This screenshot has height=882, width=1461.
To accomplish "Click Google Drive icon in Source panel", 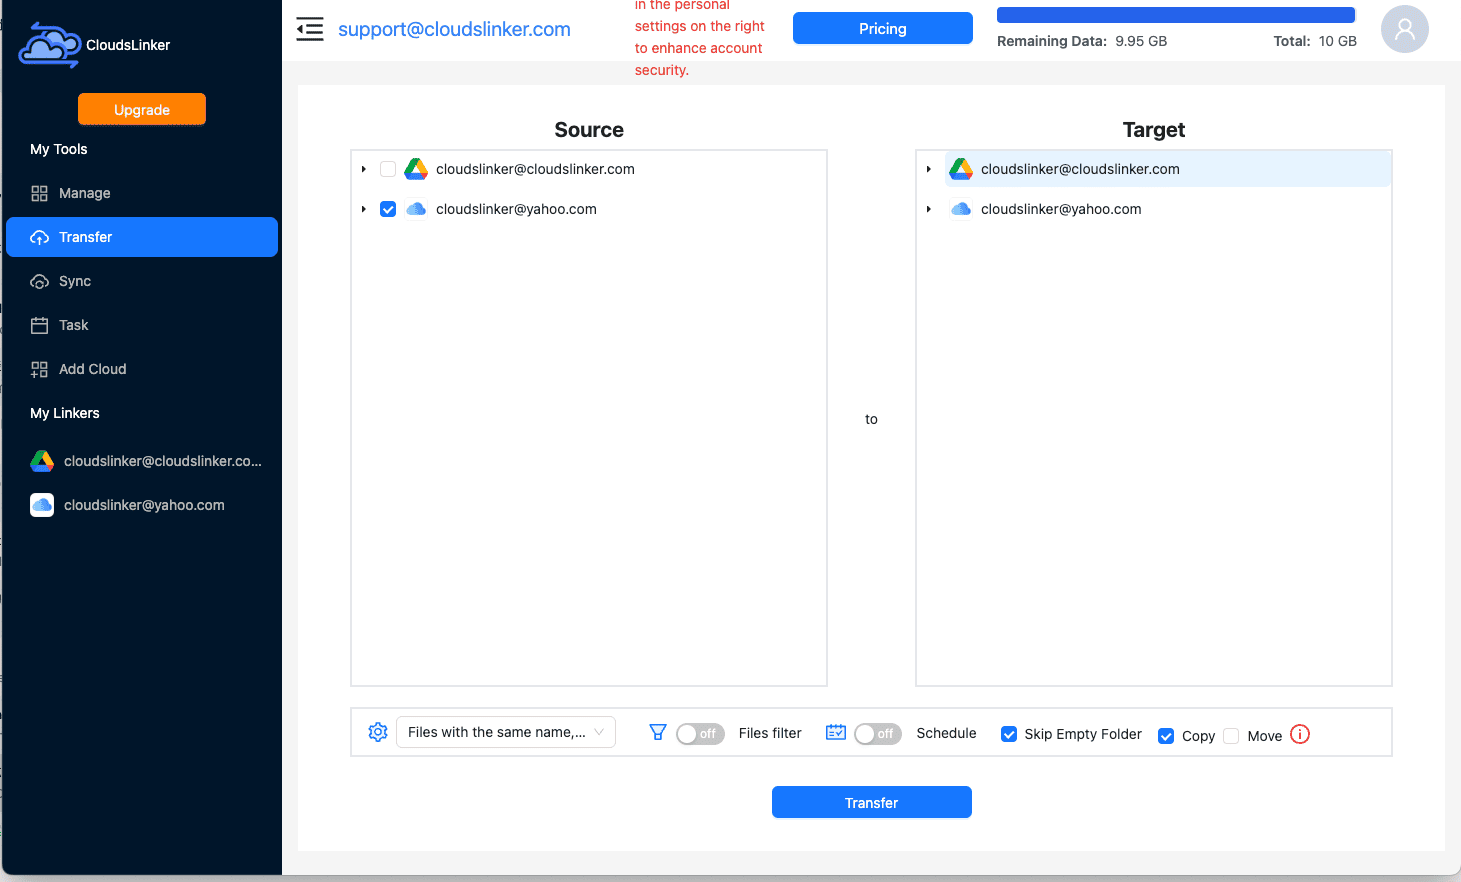I will tap(416, 169).
